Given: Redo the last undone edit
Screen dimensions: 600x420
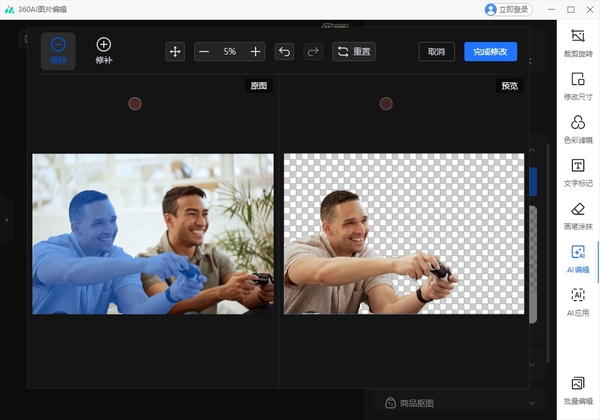Looking at the screenshot, I should click(x=312, y=51).
